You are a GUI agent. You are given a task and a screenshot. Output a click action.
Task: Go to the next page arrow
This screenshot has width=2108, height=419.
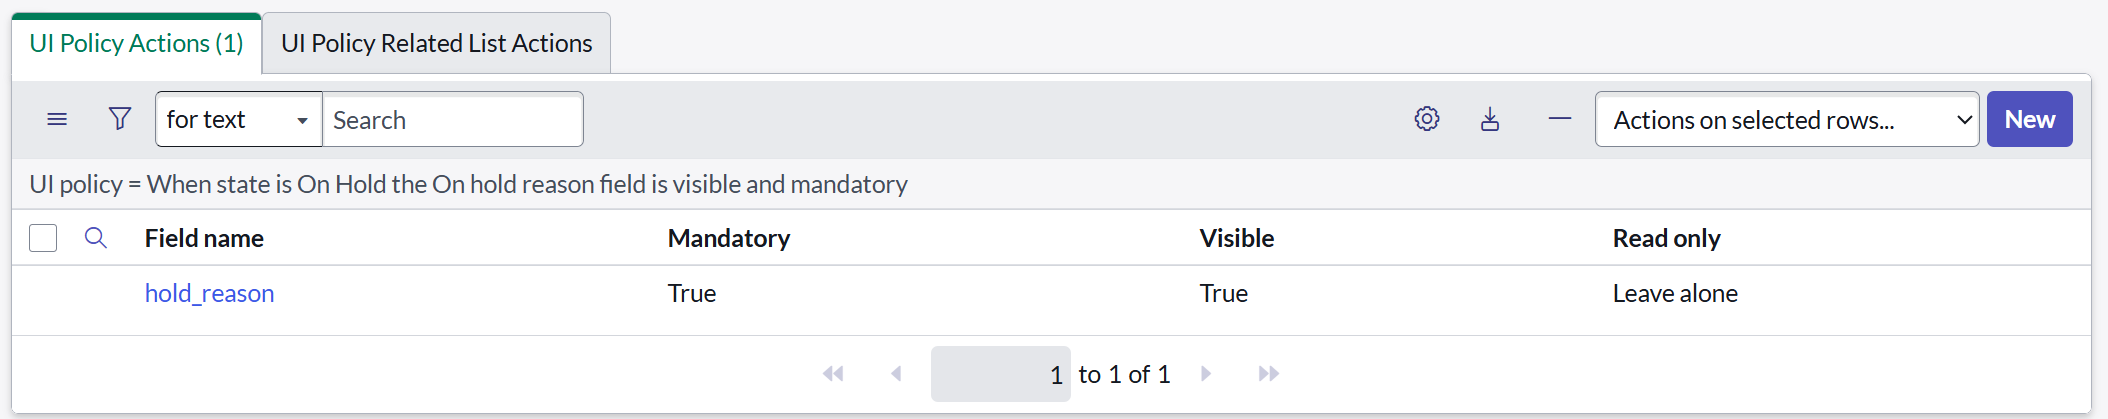tap(1206, 374)
